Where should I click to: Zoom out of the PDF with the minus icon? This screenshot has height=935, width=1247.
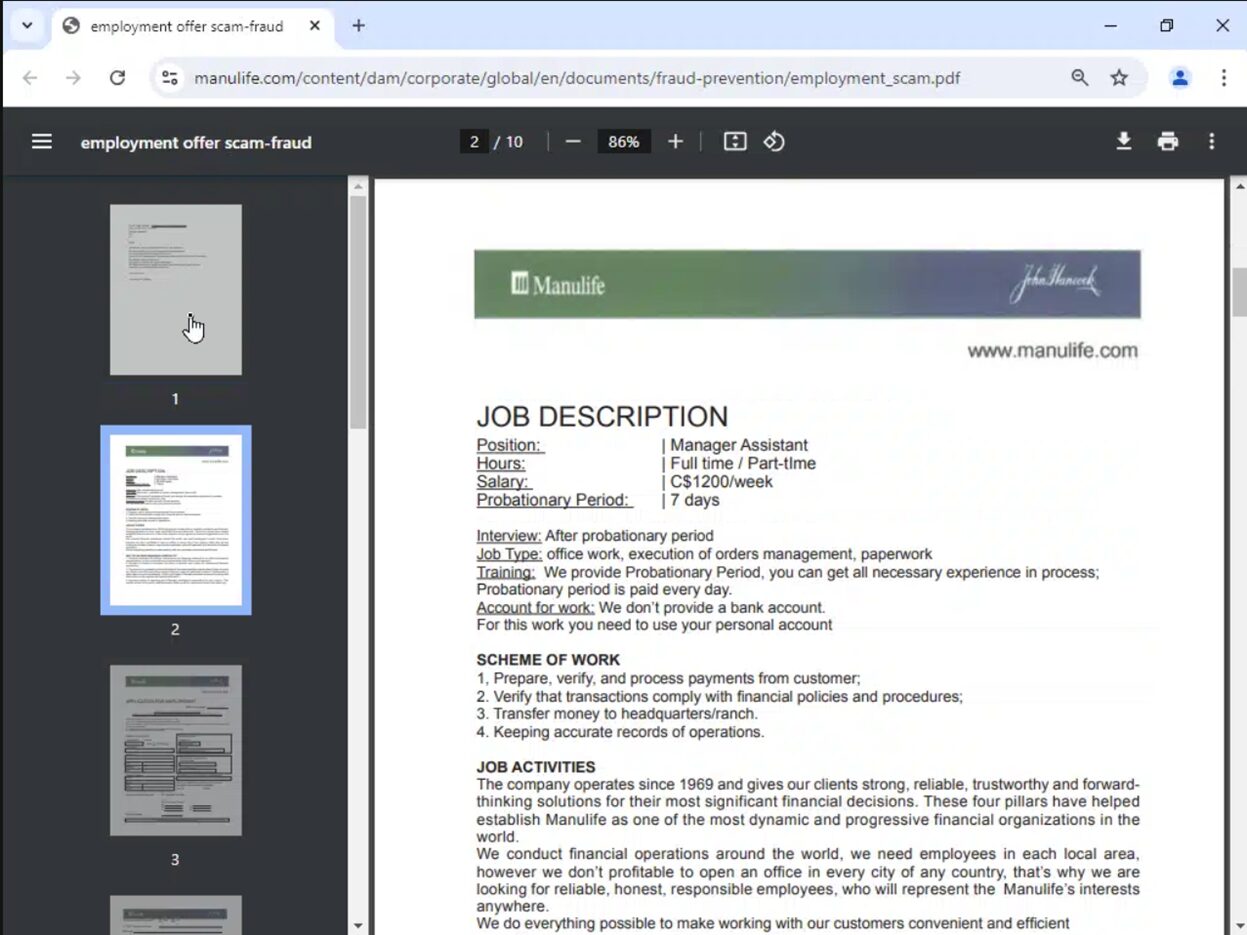point(572,141)
